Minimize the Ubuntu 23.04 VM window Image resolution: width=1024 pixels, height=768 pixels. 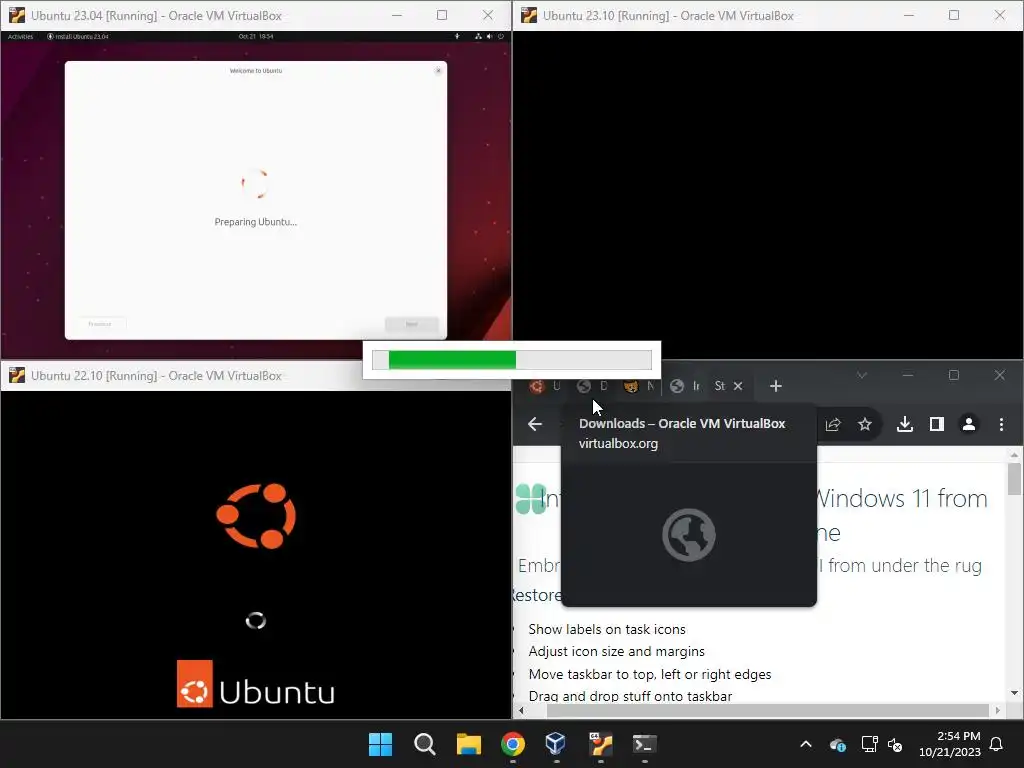396,15
